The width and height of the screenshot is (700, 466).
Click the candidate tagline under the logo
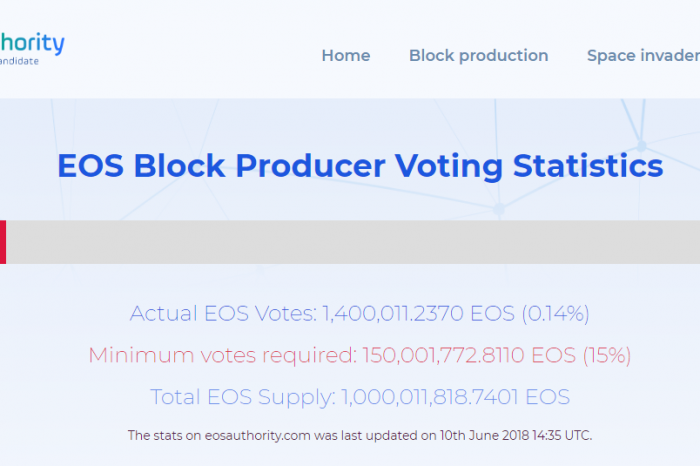tap(19, 61)
